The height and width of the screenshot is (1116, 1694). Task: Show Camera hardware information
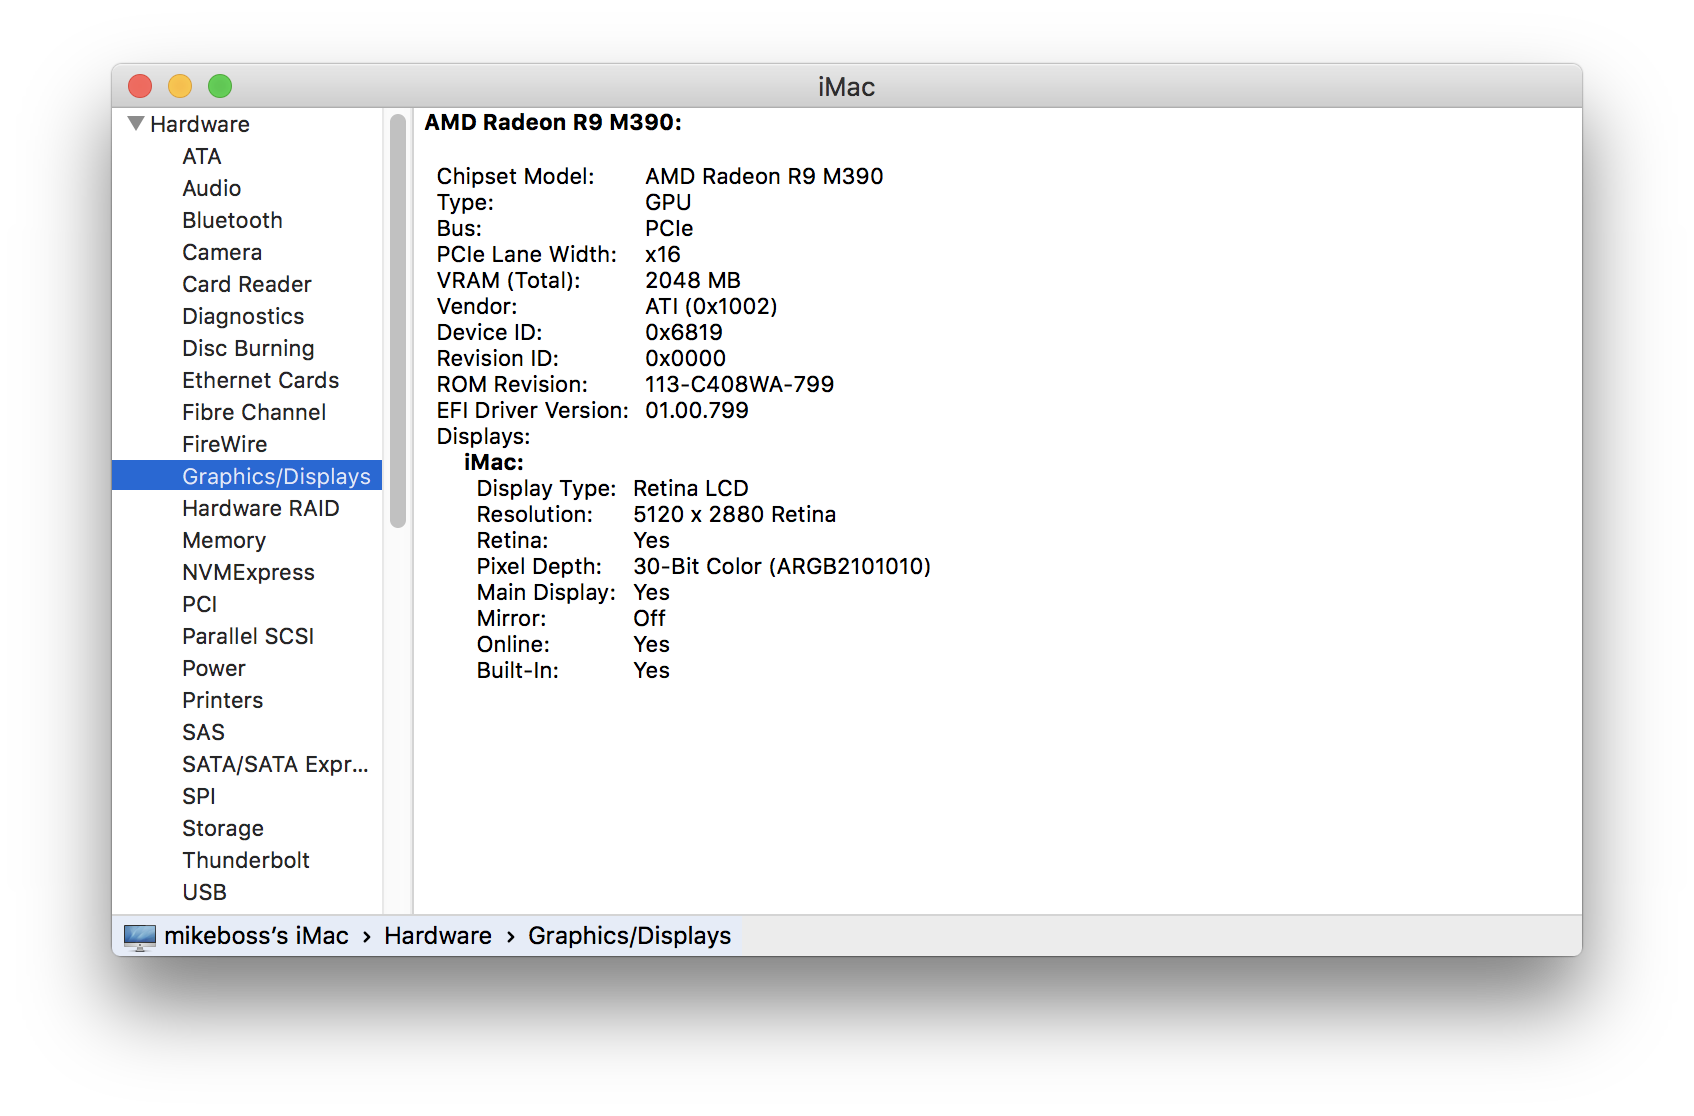coord(222,252)
